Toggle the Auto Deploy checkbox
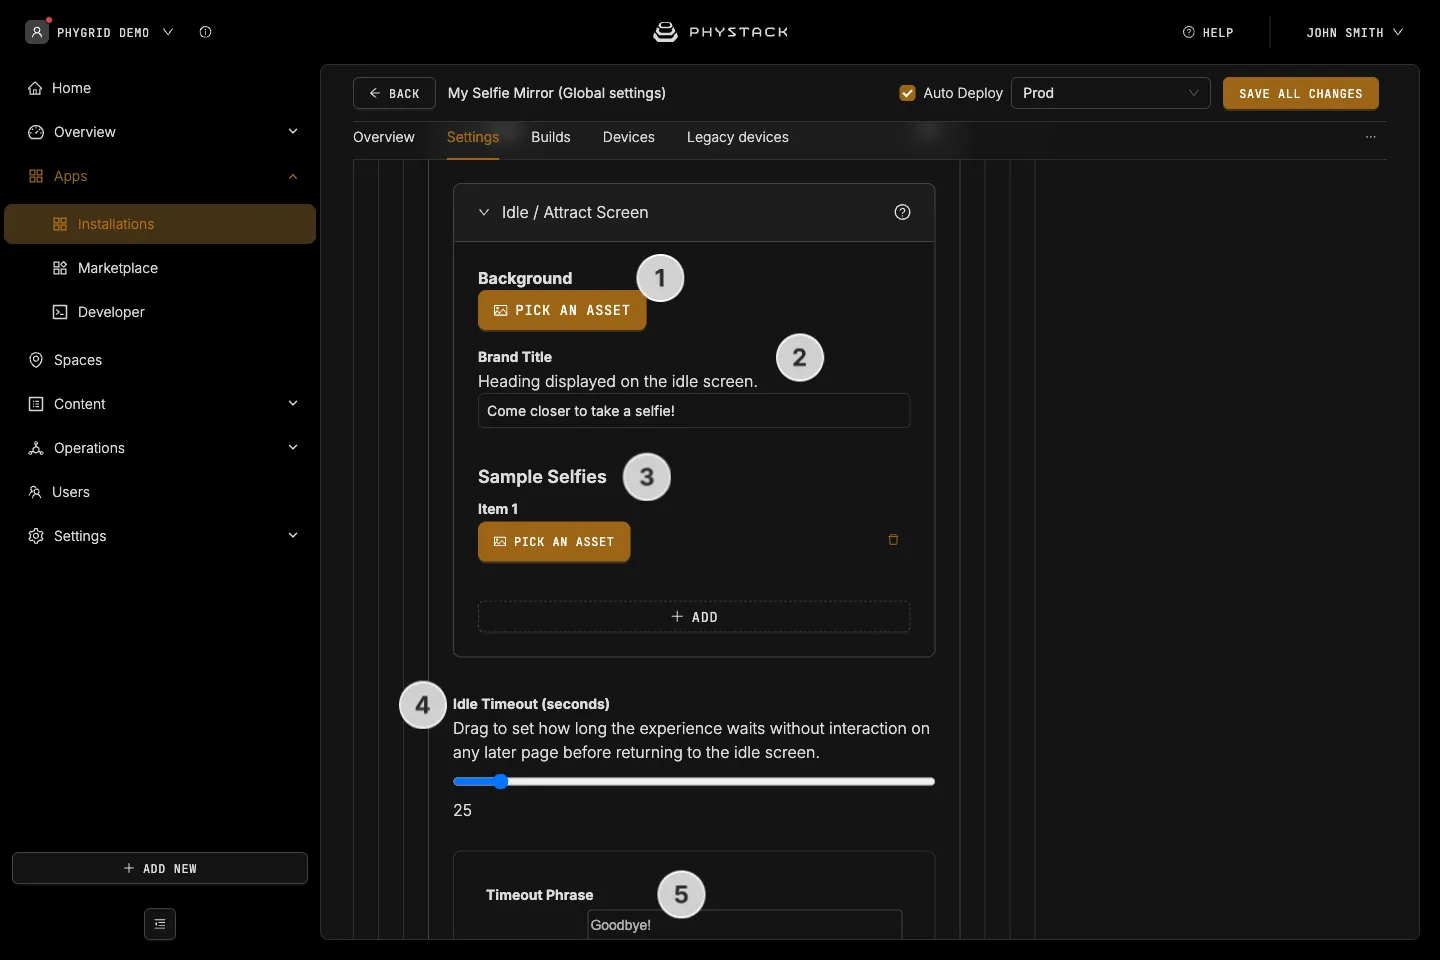The image size is (1440, 960). 908,93
